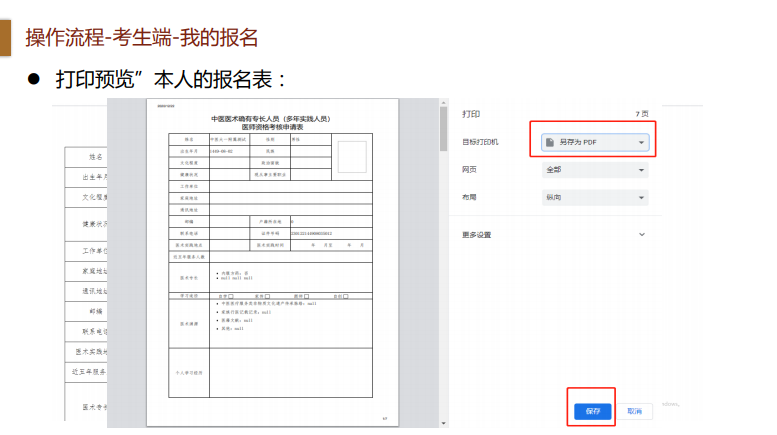The width and height of the screenshot is (777, 435).
Task: Expand the 更多设置 section
Action: pos(641,235)
